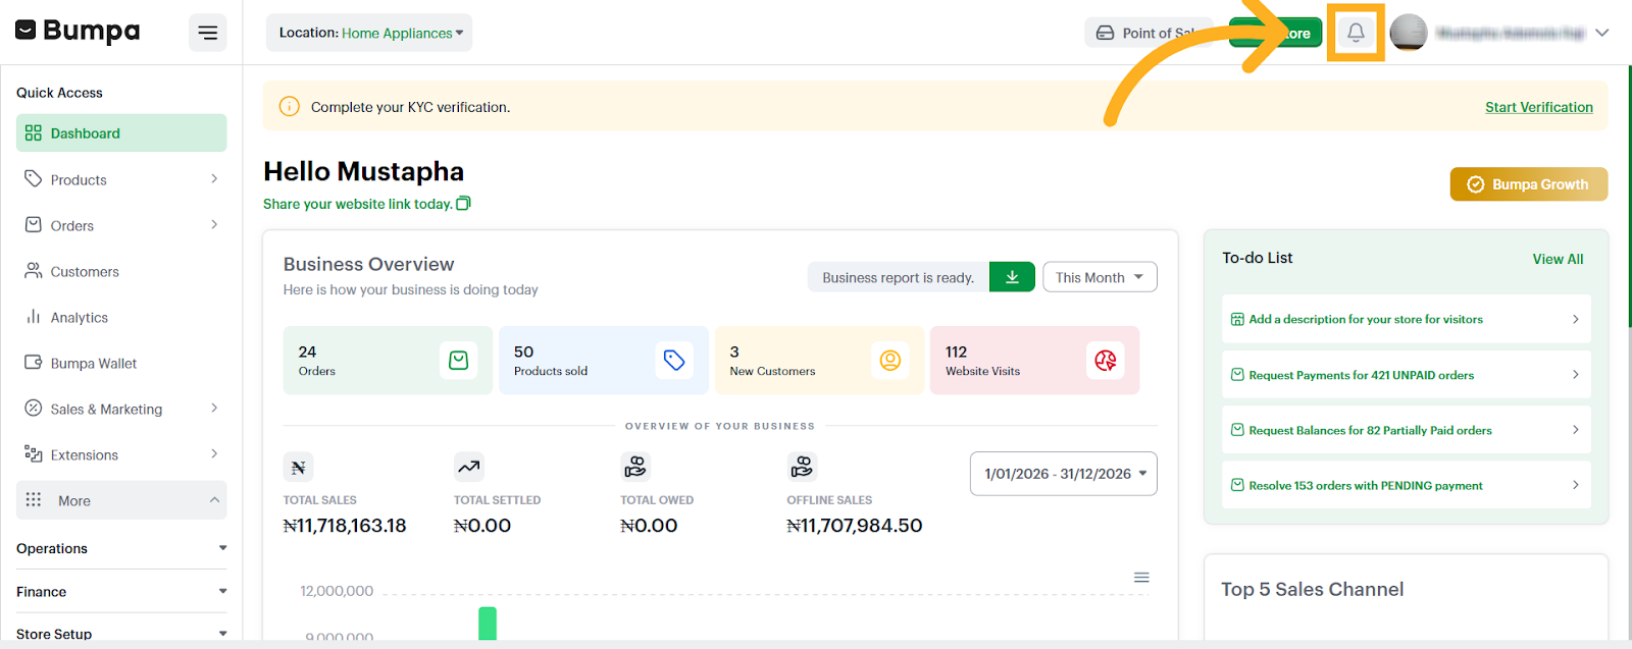Click the Offline Sales hand icon
The width and height of the screenshot is (1632, 649).
tap(802, 467)
